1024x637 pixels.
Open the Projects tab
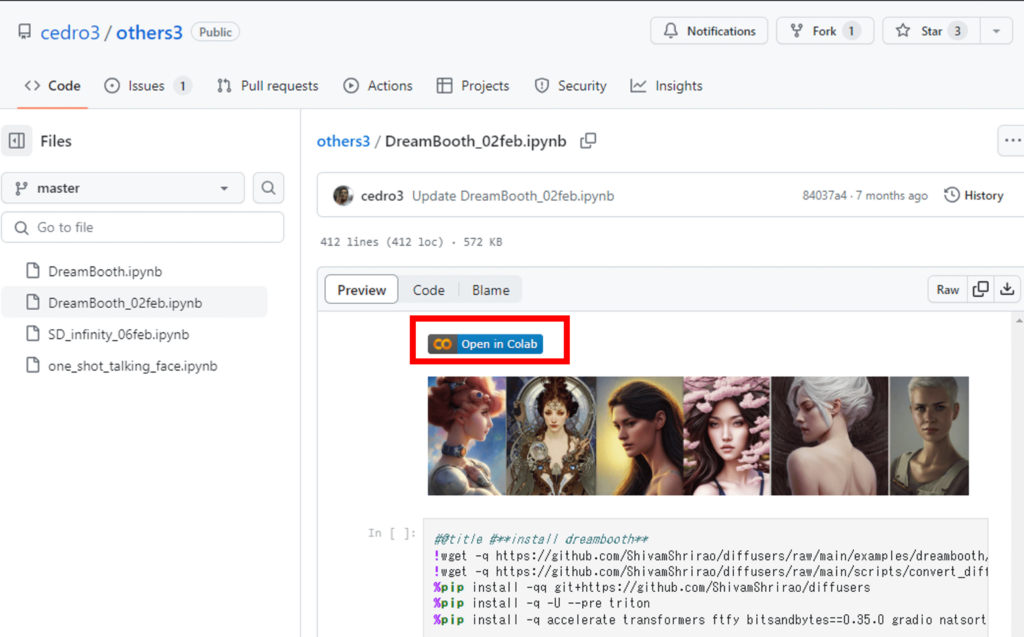473,86
